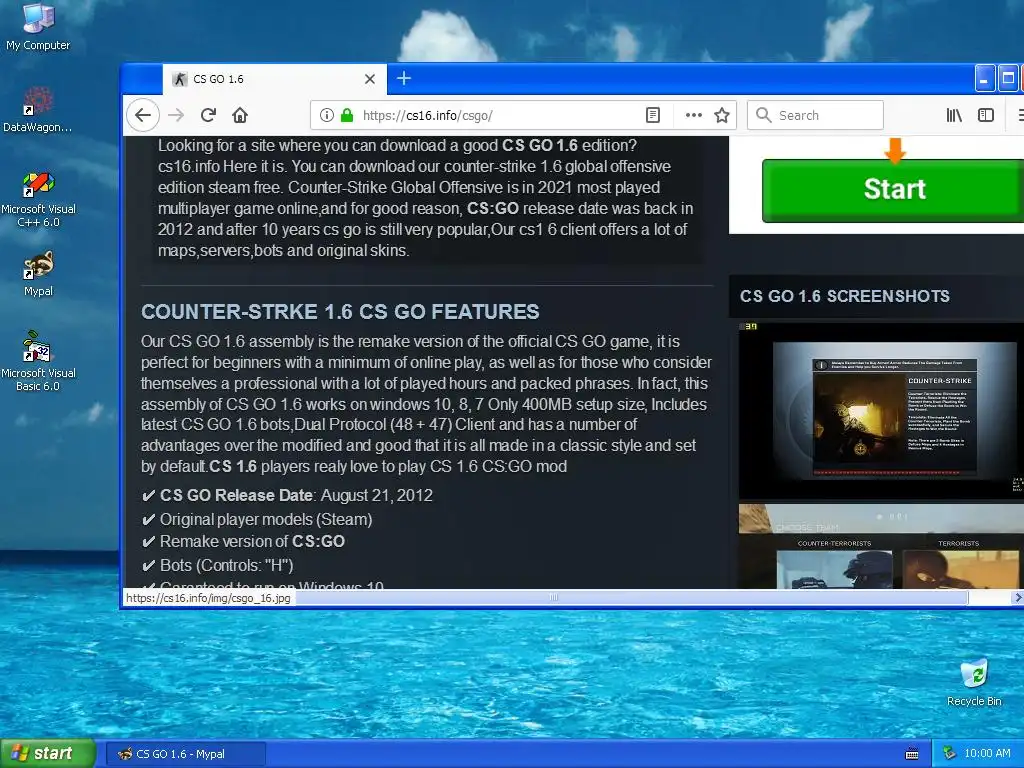
Task: Toggle Reader View in address bar
Action: click(652, 116)
